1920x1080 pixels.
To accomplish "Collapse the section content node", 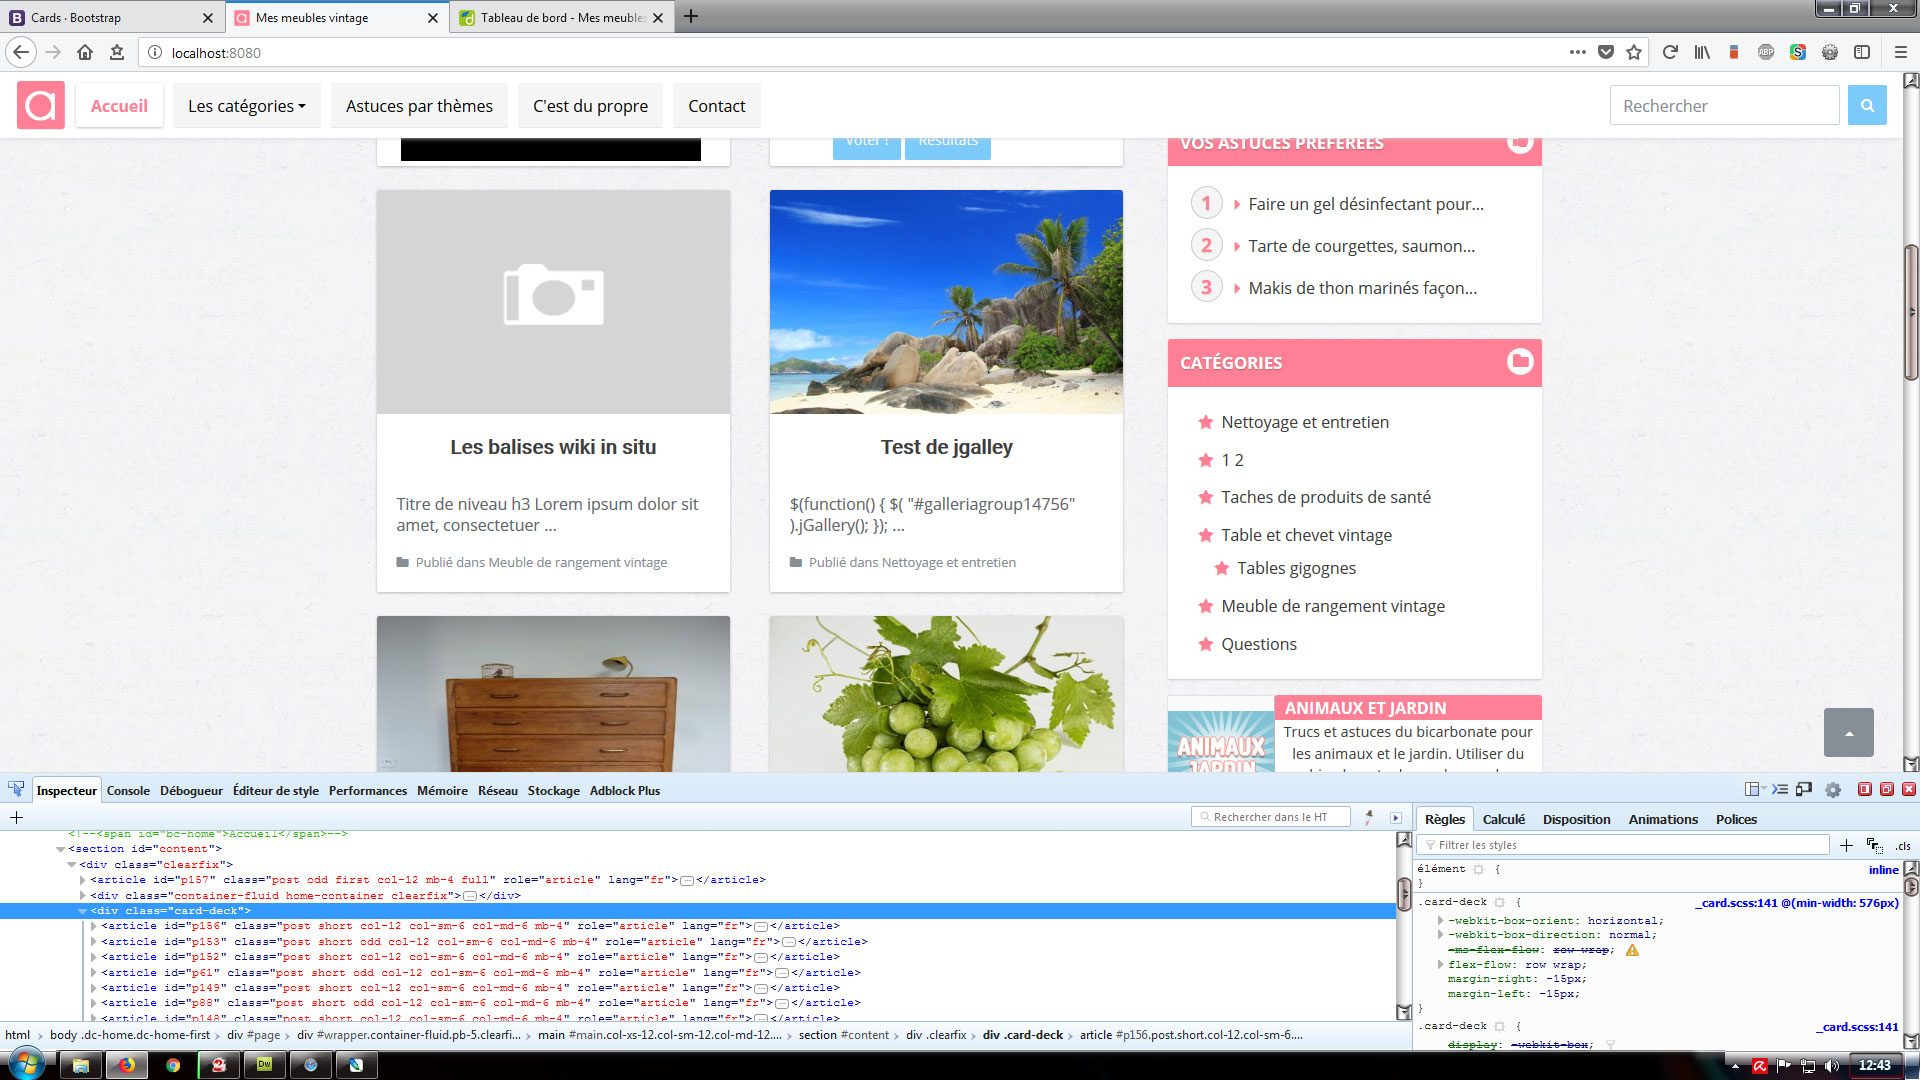I will 61,849.
